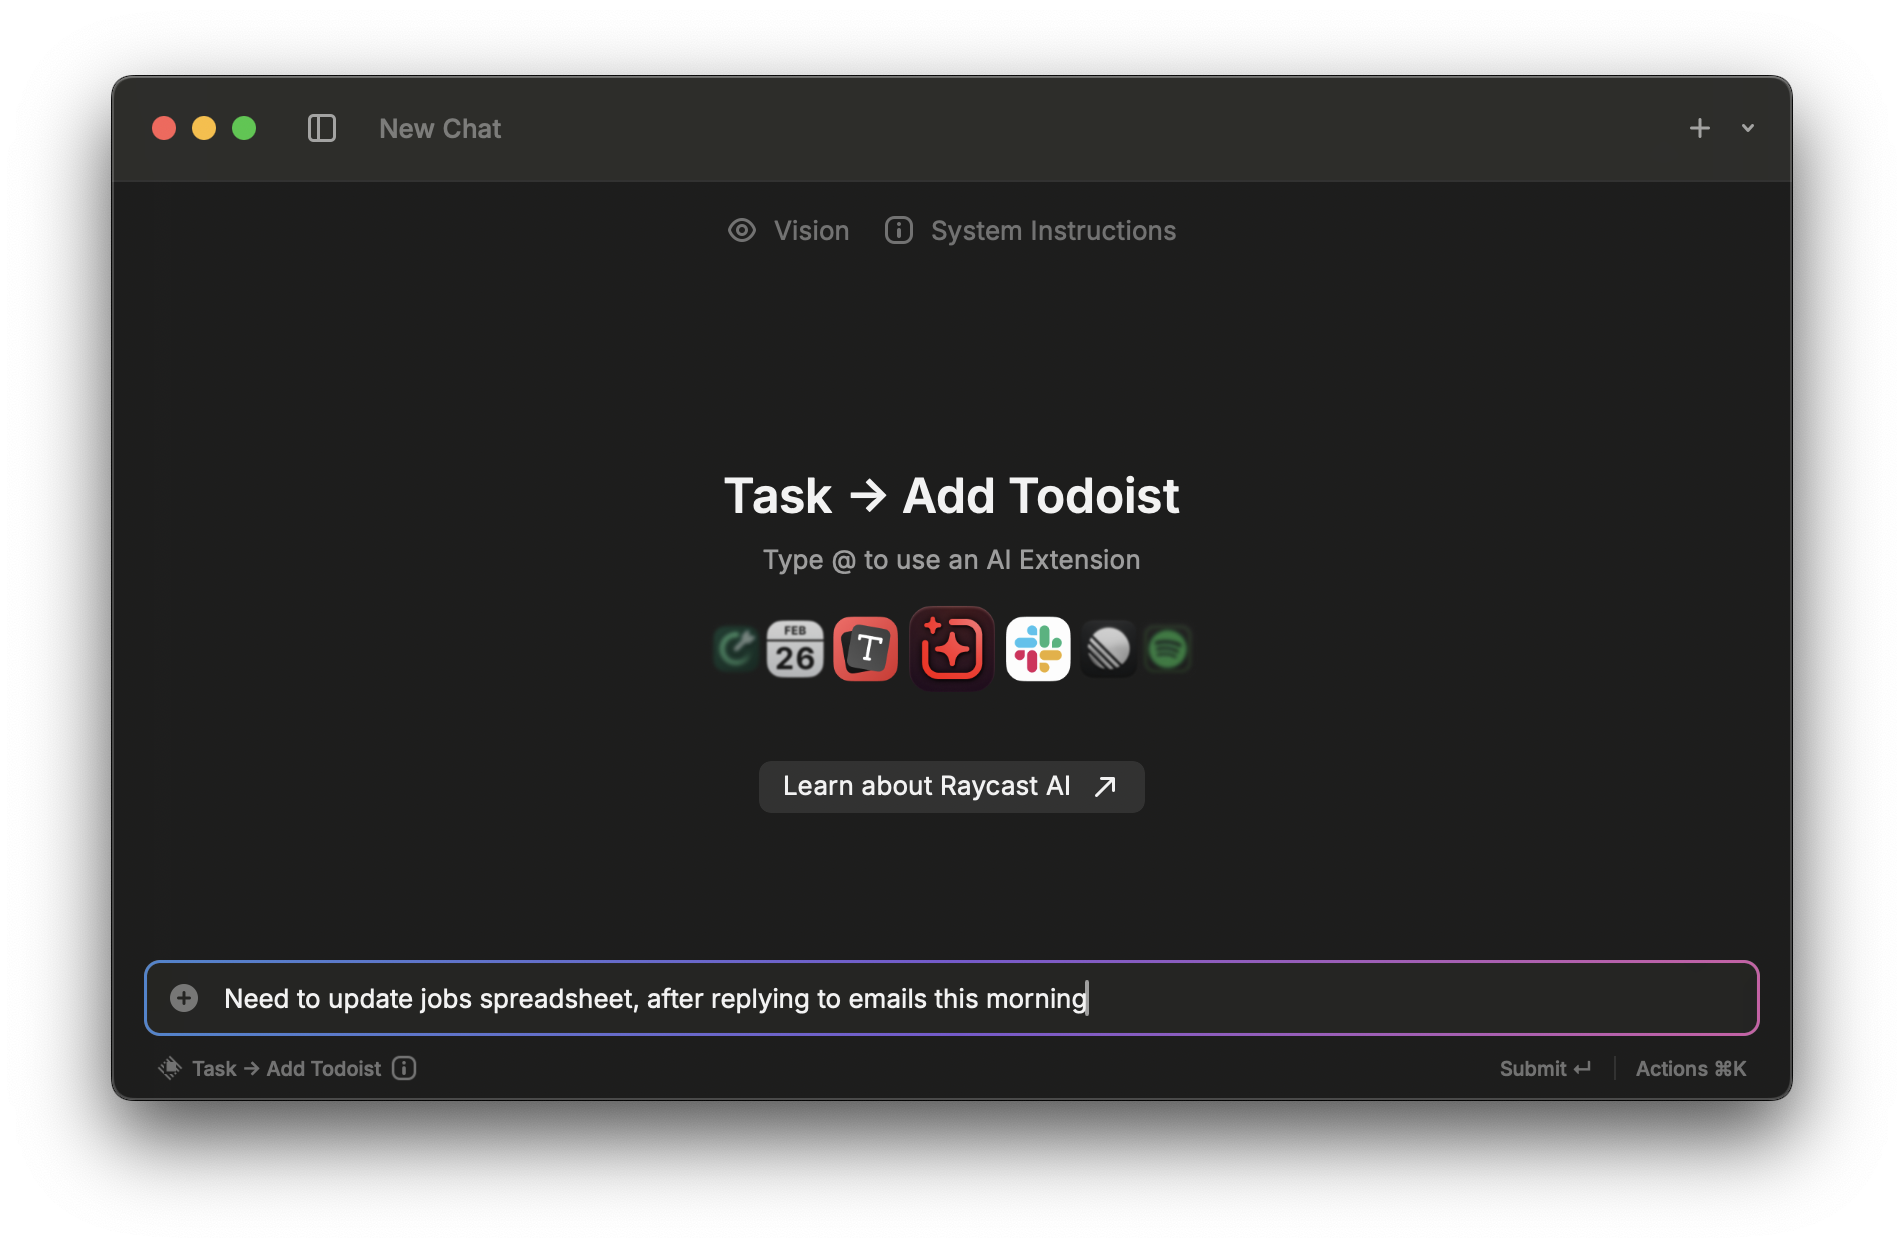Open Learn about Raycast AI link
1904x1248 pixels.
pos(952,787)
